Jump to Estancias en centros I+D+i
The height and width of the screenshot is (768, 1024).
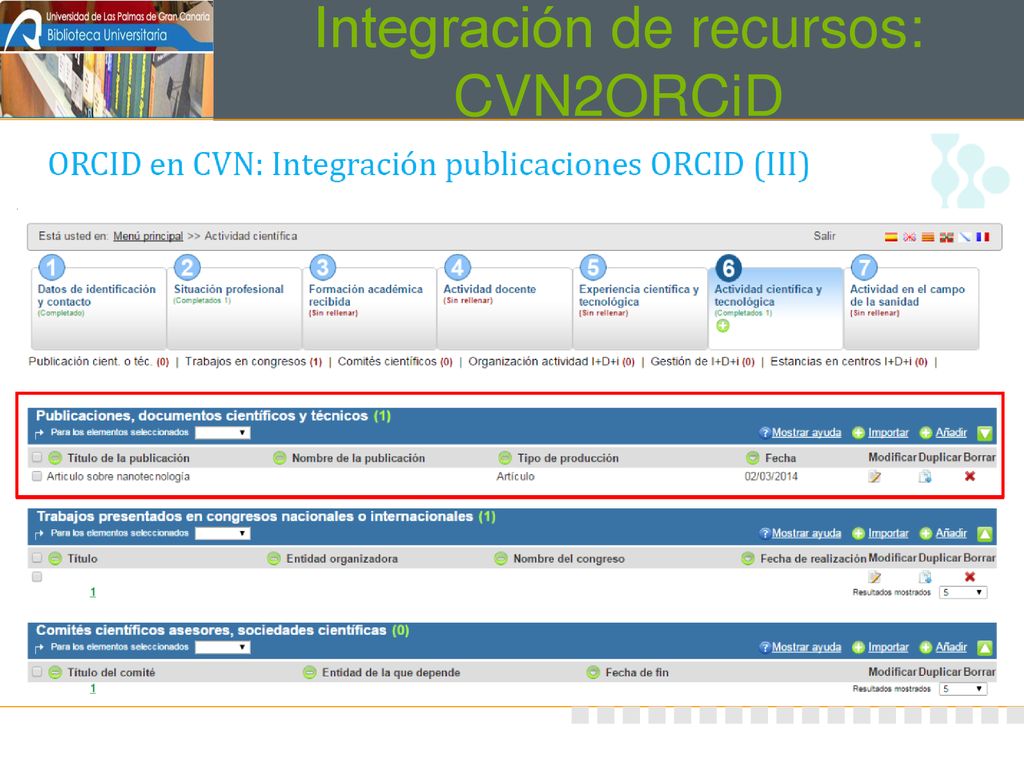(848, 362)
